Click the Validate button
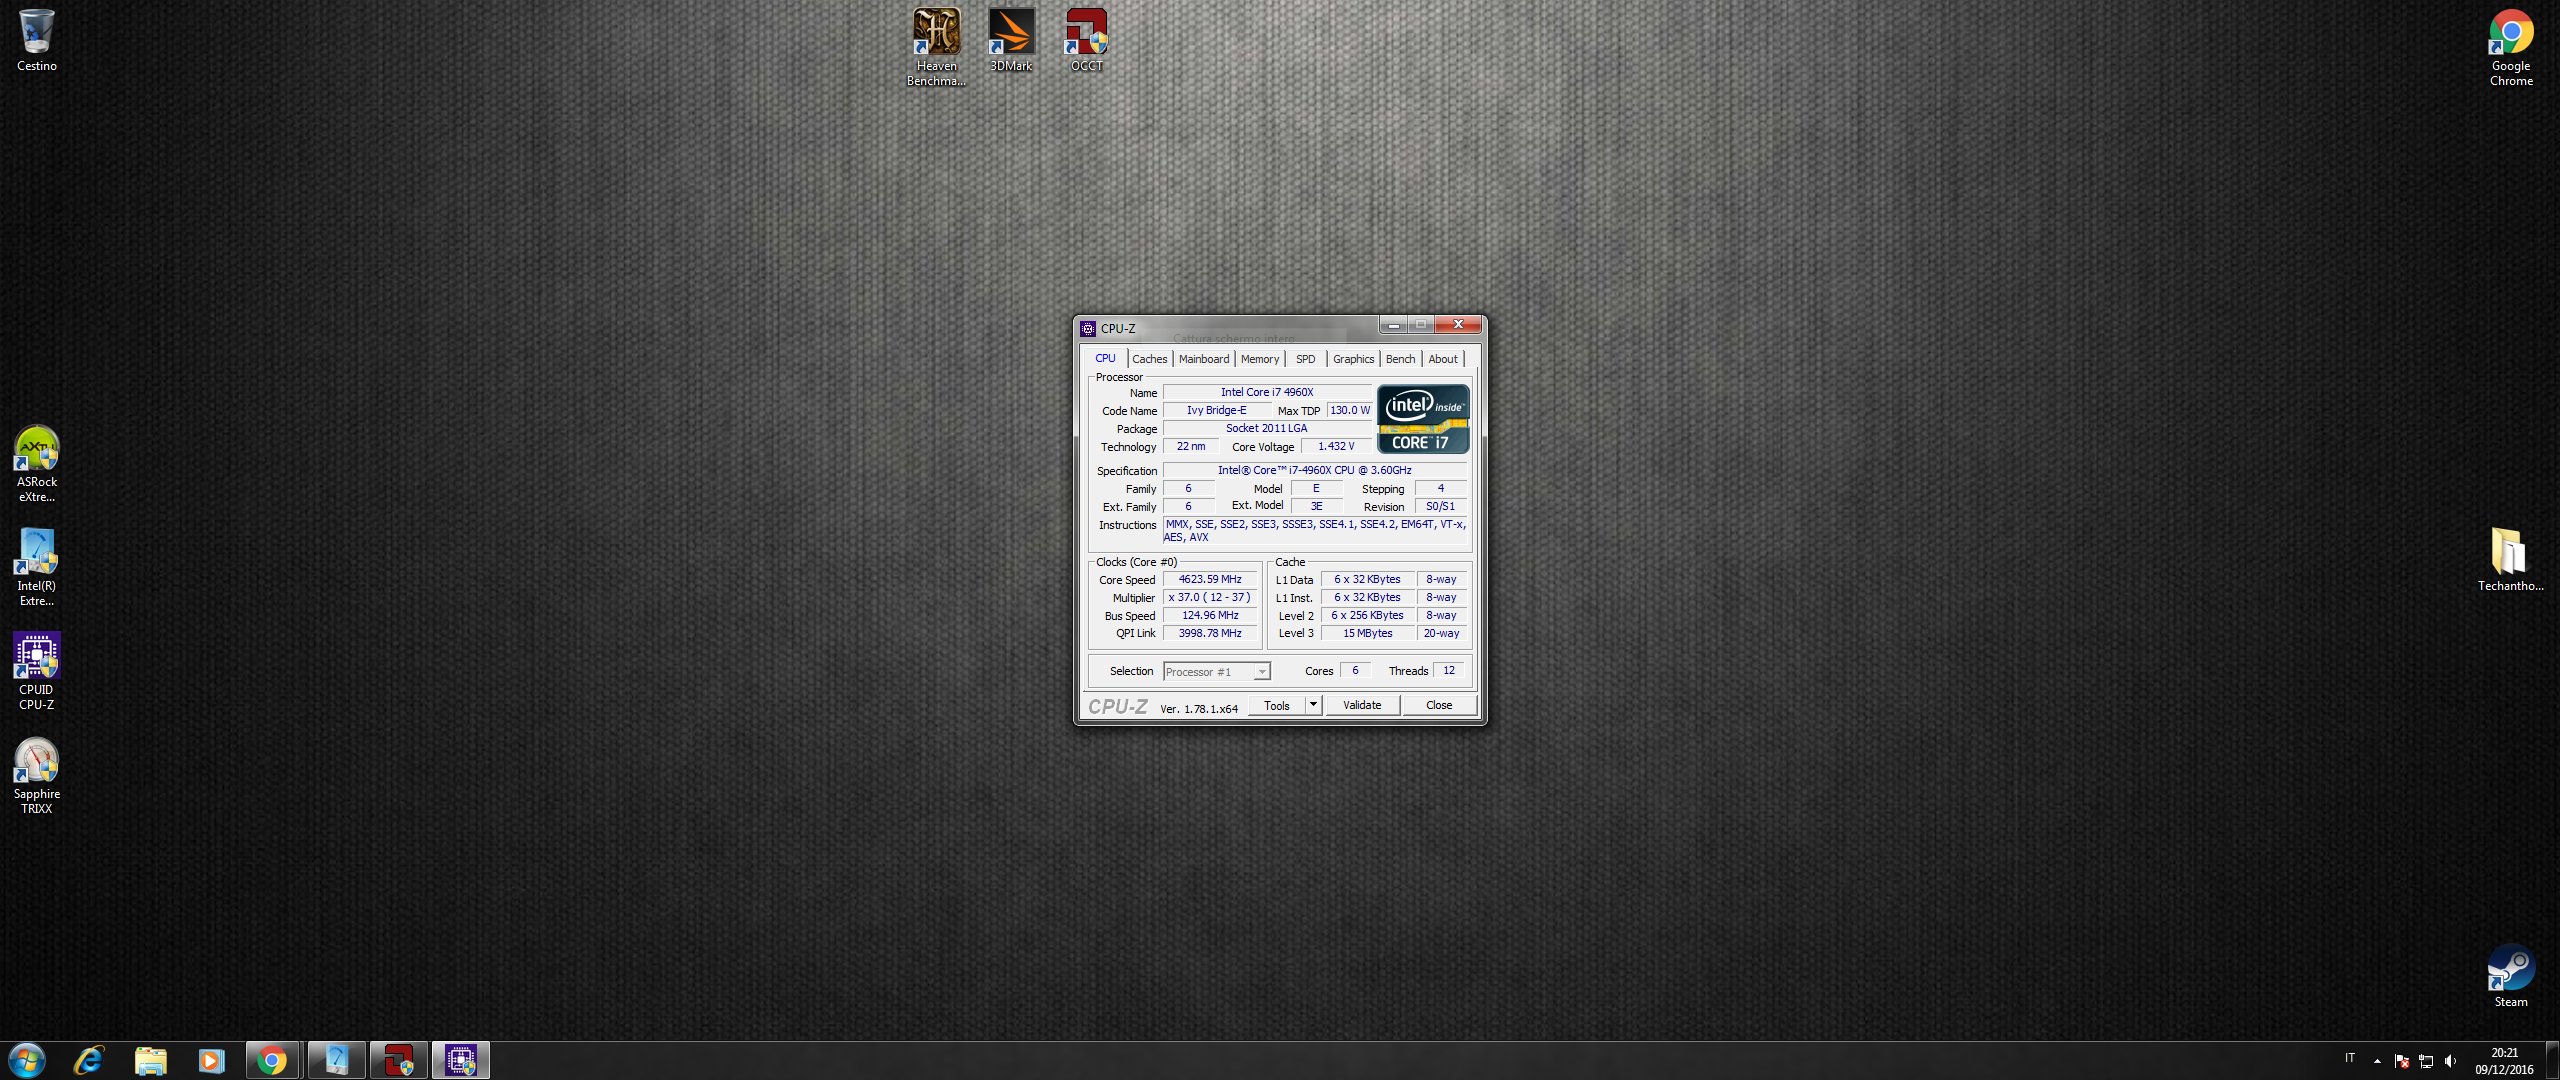 [1362, 705]
